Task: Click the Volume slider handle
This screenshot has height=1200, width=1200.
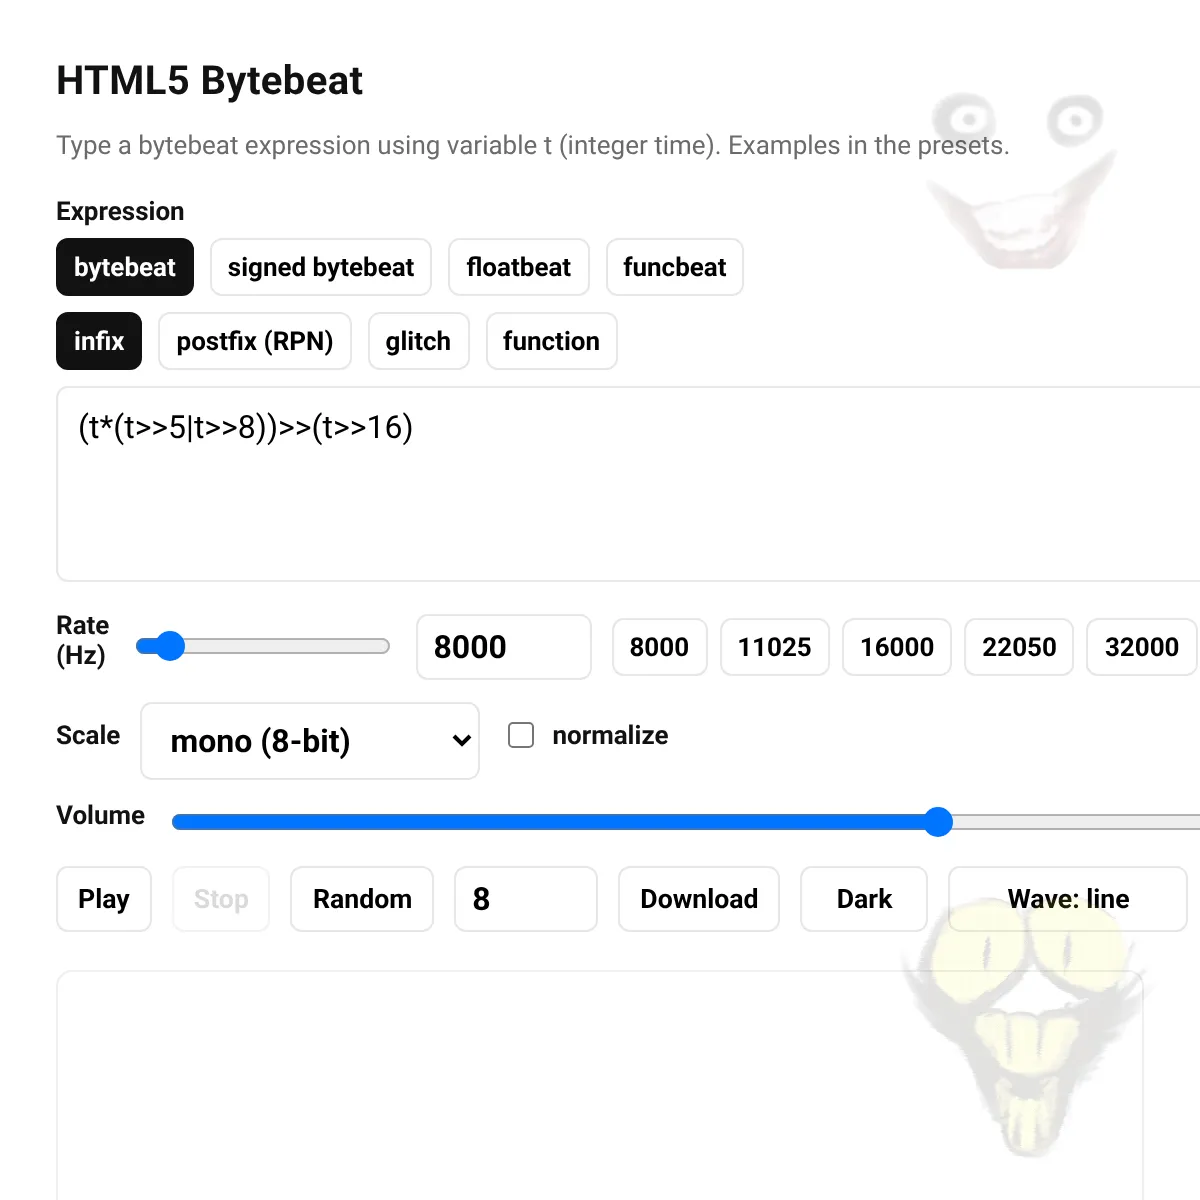Action: [938, 822]
